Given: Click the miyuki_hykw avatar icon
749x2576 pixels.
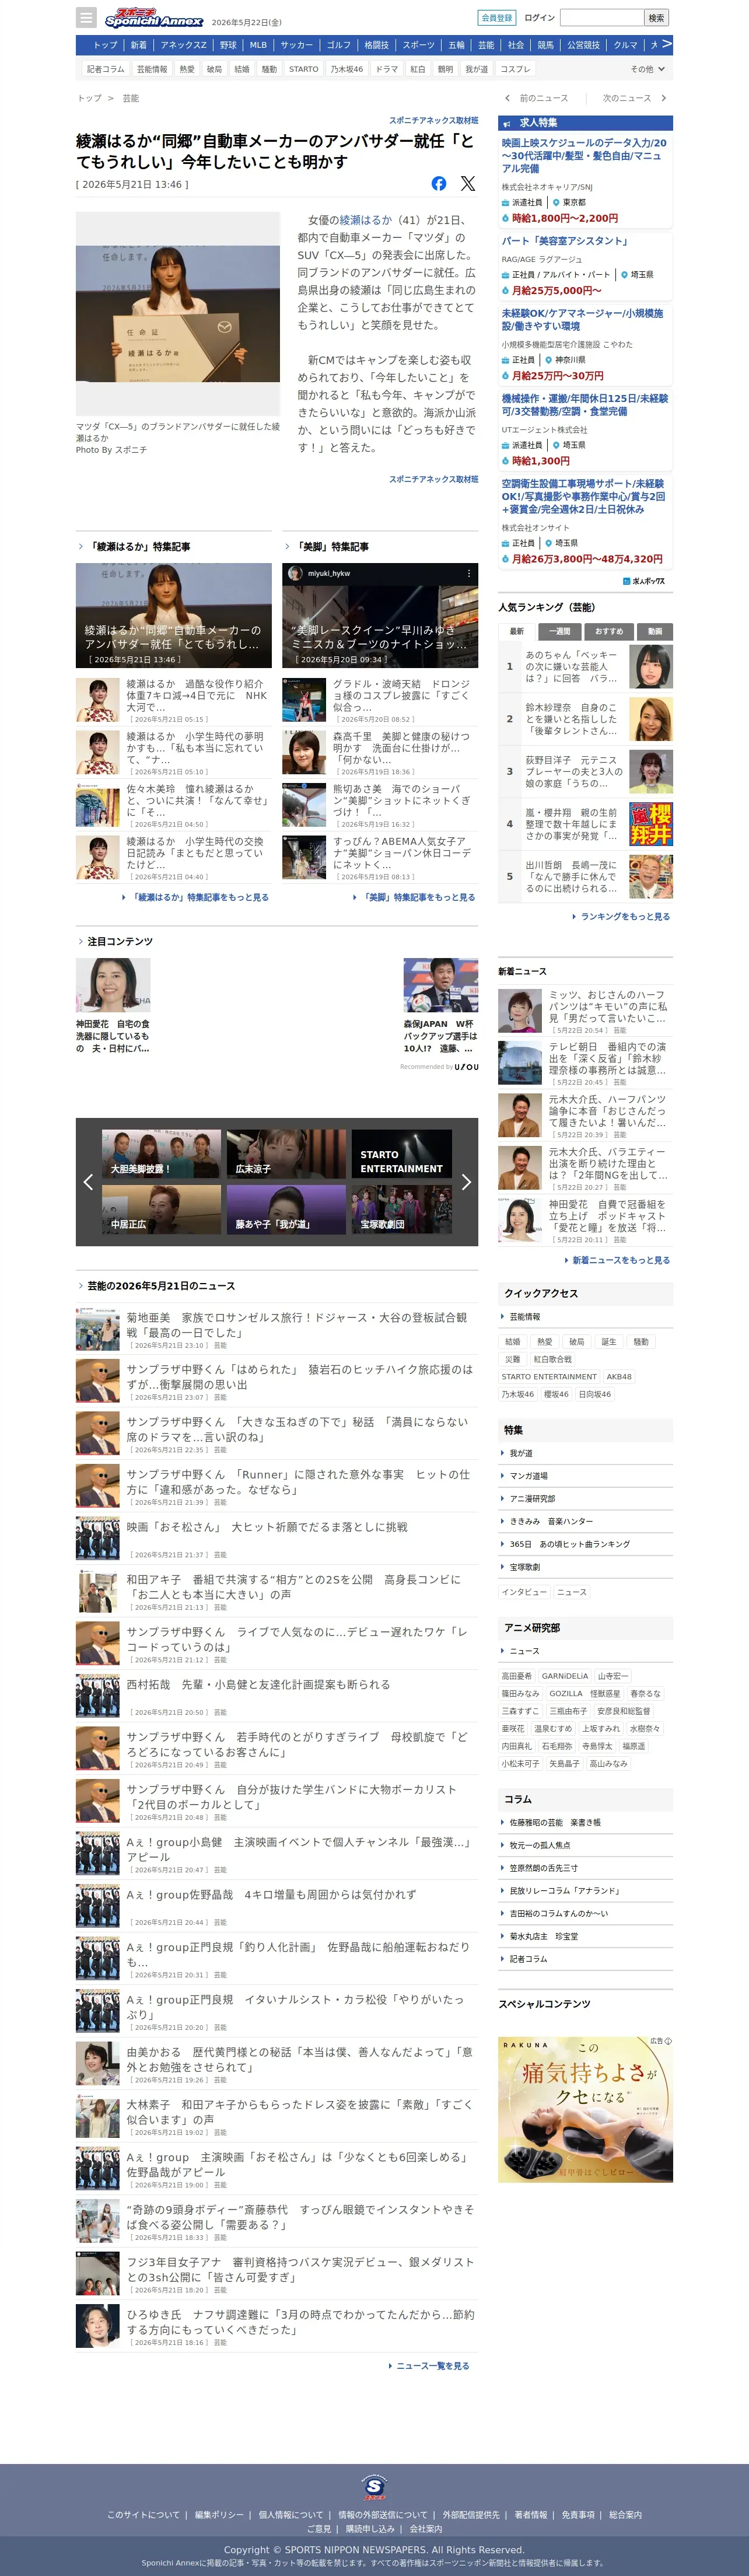Looking at the screenshot, I should click(295, 573).
